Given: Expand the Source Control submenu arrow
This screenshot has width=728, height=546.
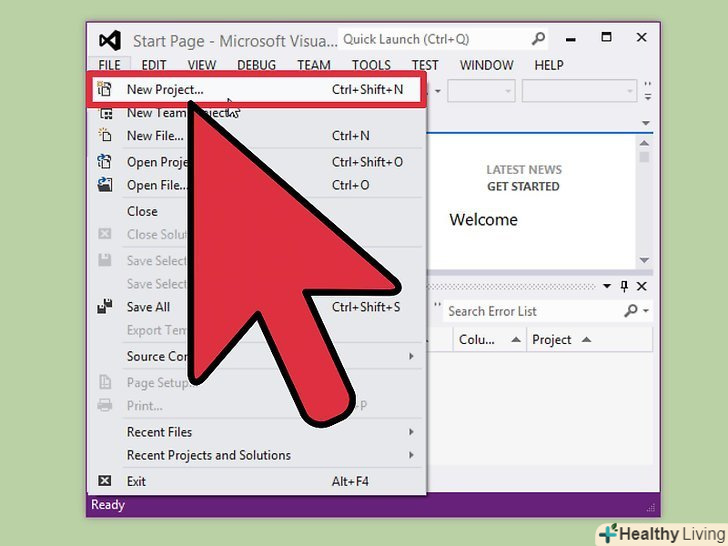Looking at the screenshot, I should tap(411, 356).
